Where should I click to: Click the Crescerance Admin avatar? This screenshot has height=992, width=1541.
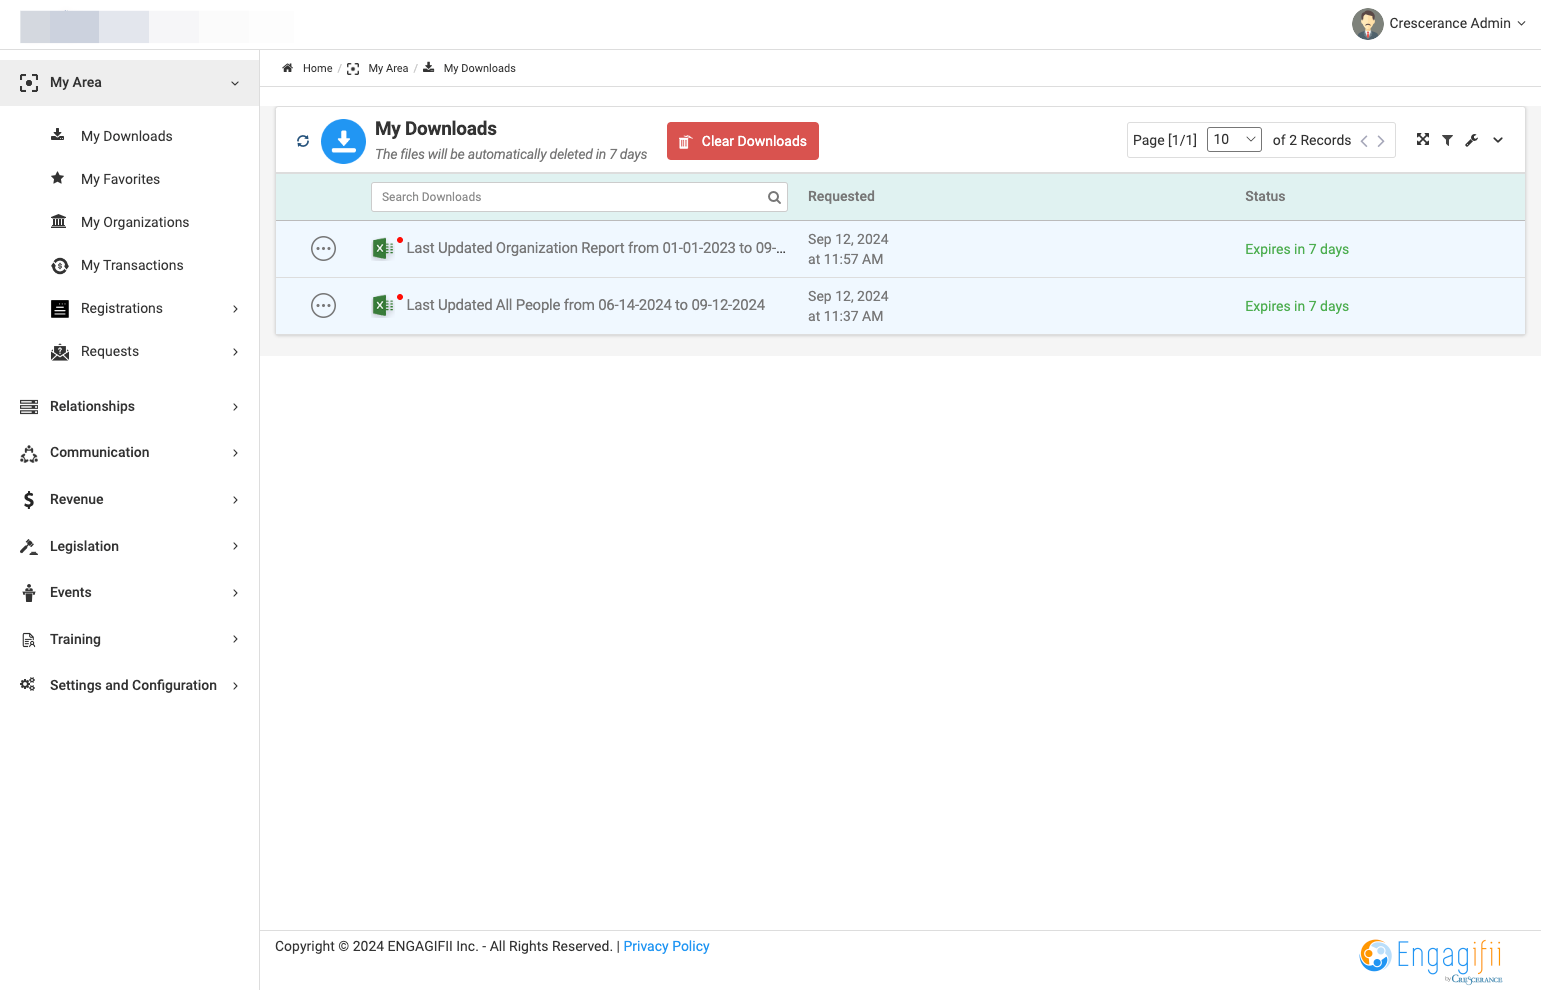(x=1368, y=24)
